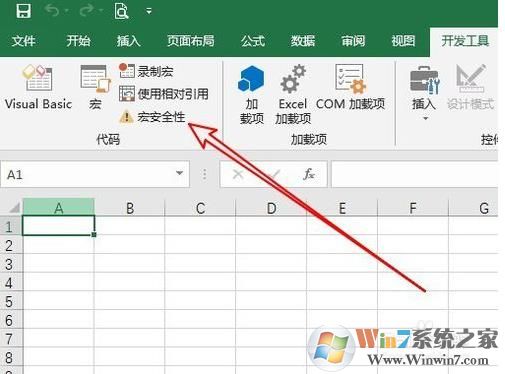Select row 5 header
Viewport: 505px width, 374px height.
click(x=10, y=301)
